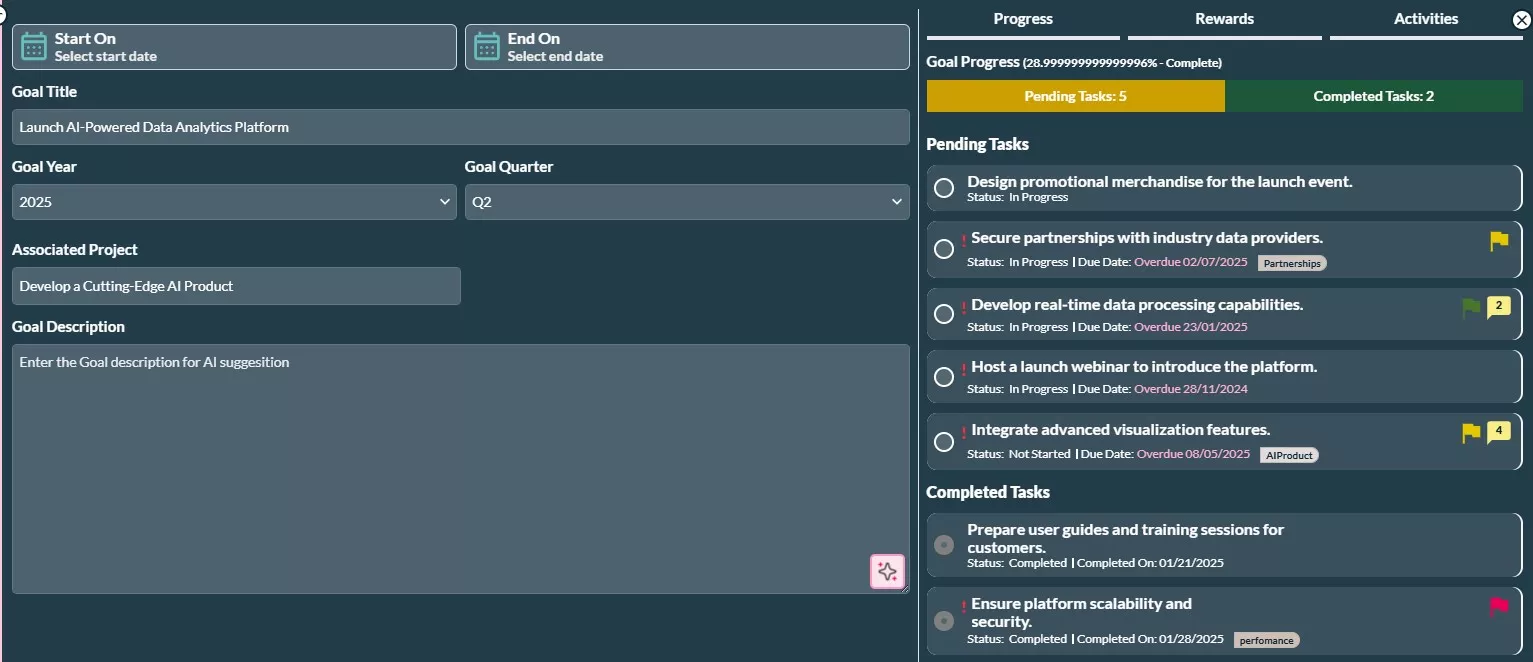
Task: Click priority exclamation on Host a launch webinar
Action: pos(963,369)
